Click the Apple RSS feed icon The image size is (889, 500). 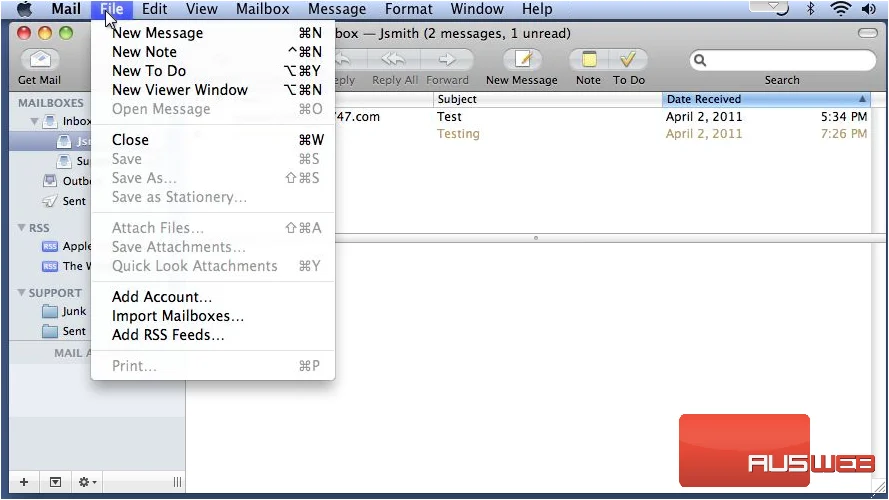[x=50, y=246]
